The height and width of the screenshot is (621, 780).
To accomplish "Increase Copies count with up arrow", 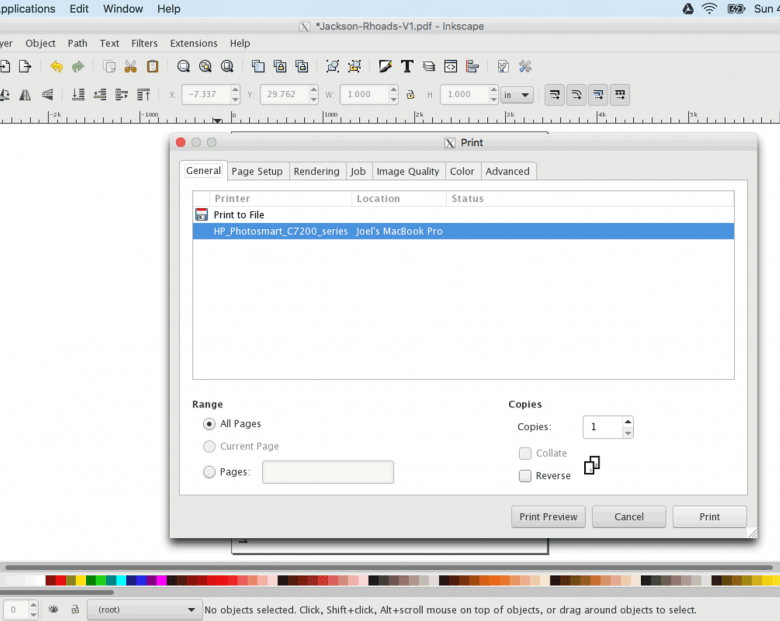I will click(x=627, y=422).
